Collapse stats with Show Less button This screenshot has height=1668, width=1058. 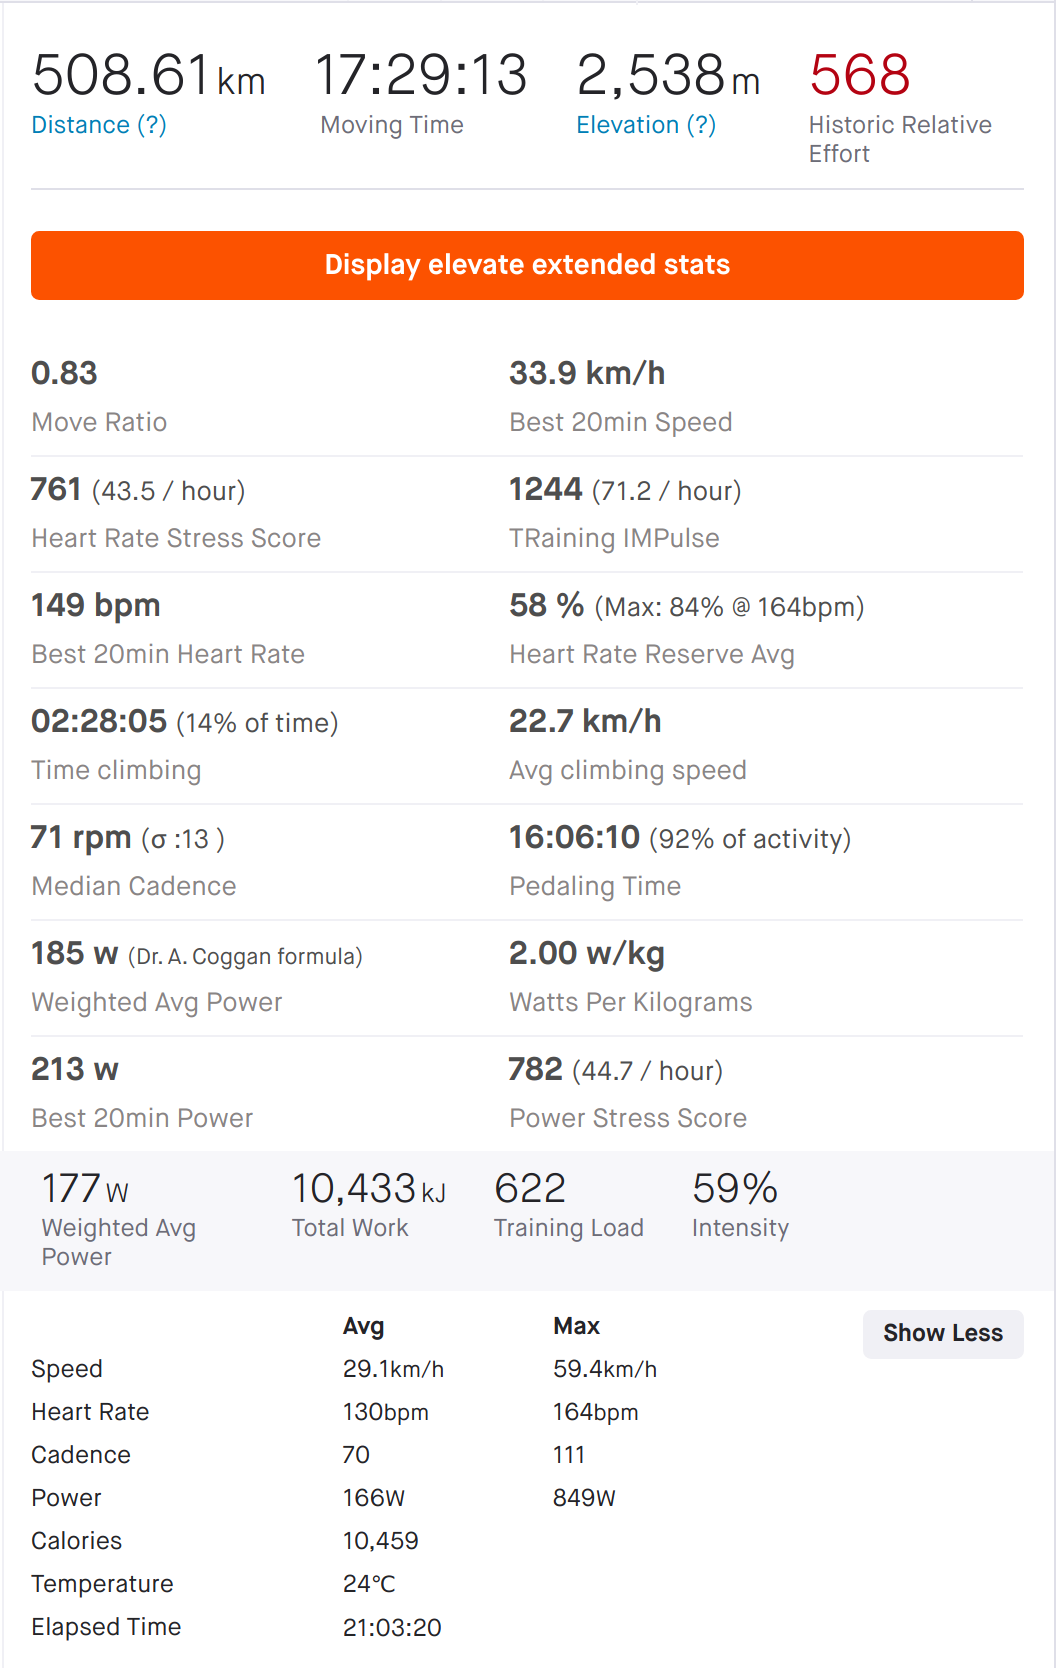click(x=943, y=1333)
